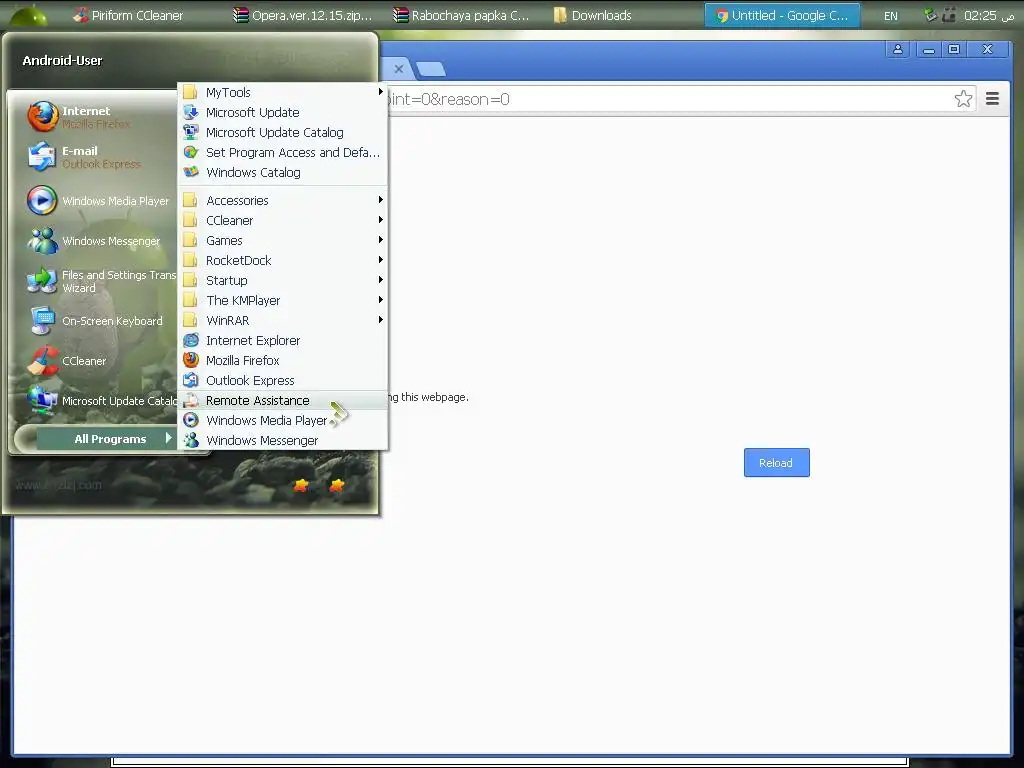Select WinRAR folder menu entry
This screenshot has height=768, width=1024.
coord(283,320)
